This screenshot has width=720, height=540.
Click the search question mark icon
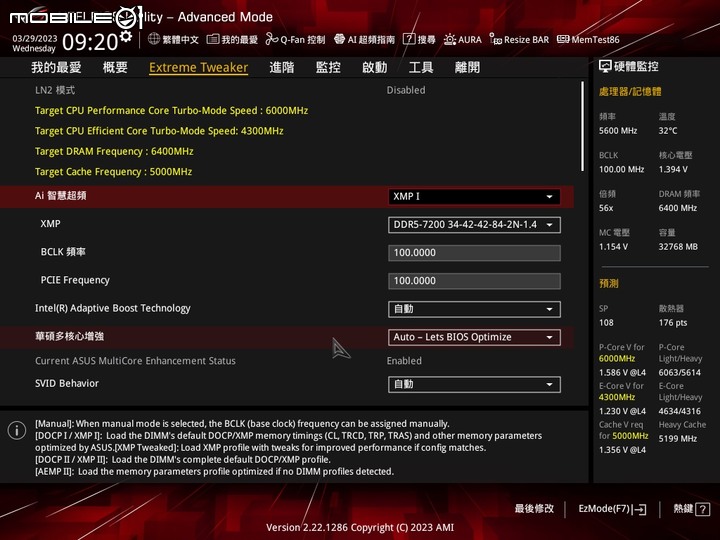pos(409,39)
